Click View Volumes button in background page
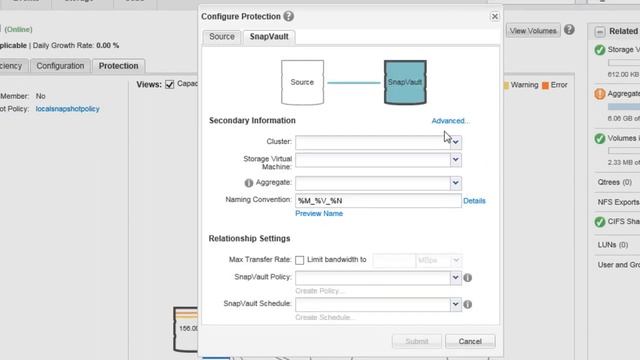Image resolution: width=640 pixels, height=360 pixels. (533, 31)
